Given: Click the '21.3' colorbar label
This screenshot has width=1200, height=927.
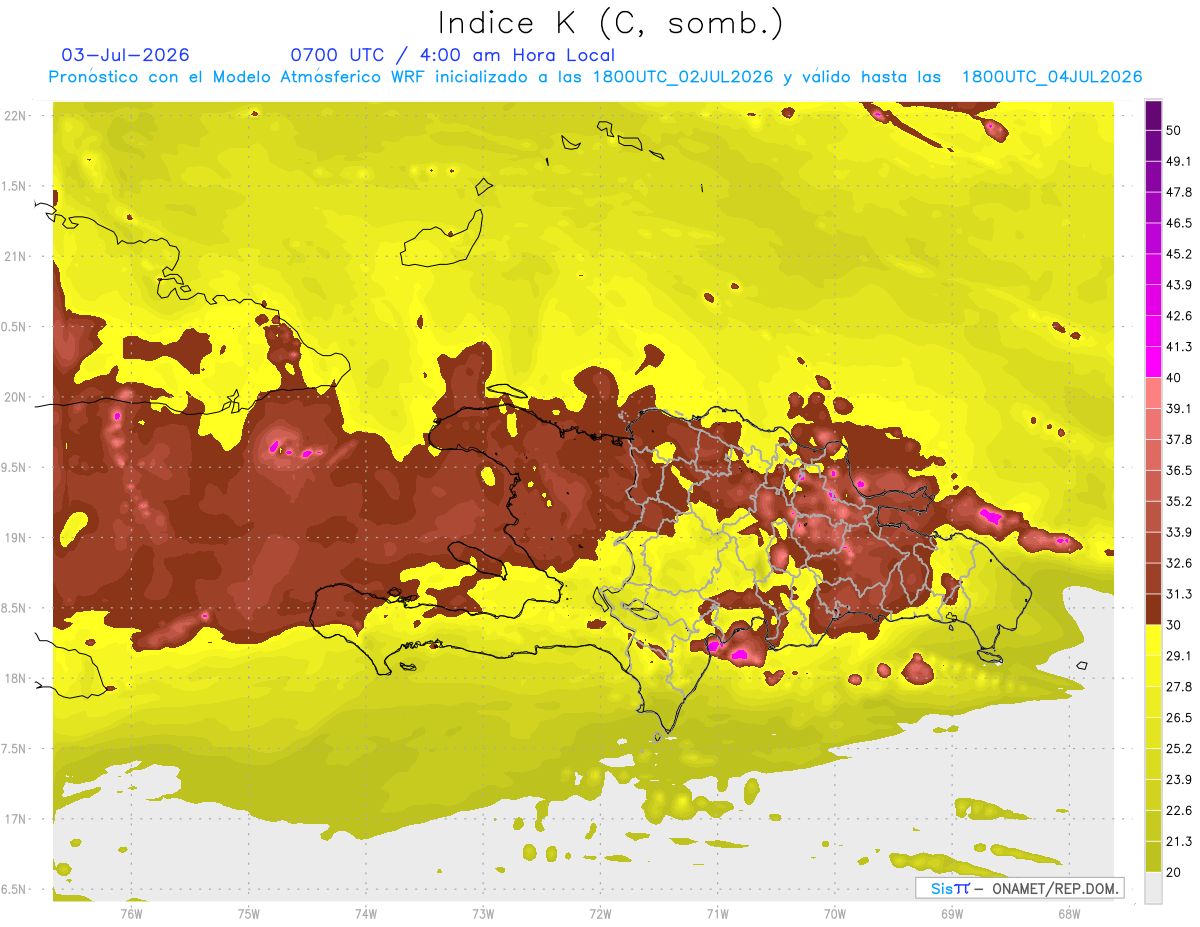Looking at the screenshot, I should 1179,841.
